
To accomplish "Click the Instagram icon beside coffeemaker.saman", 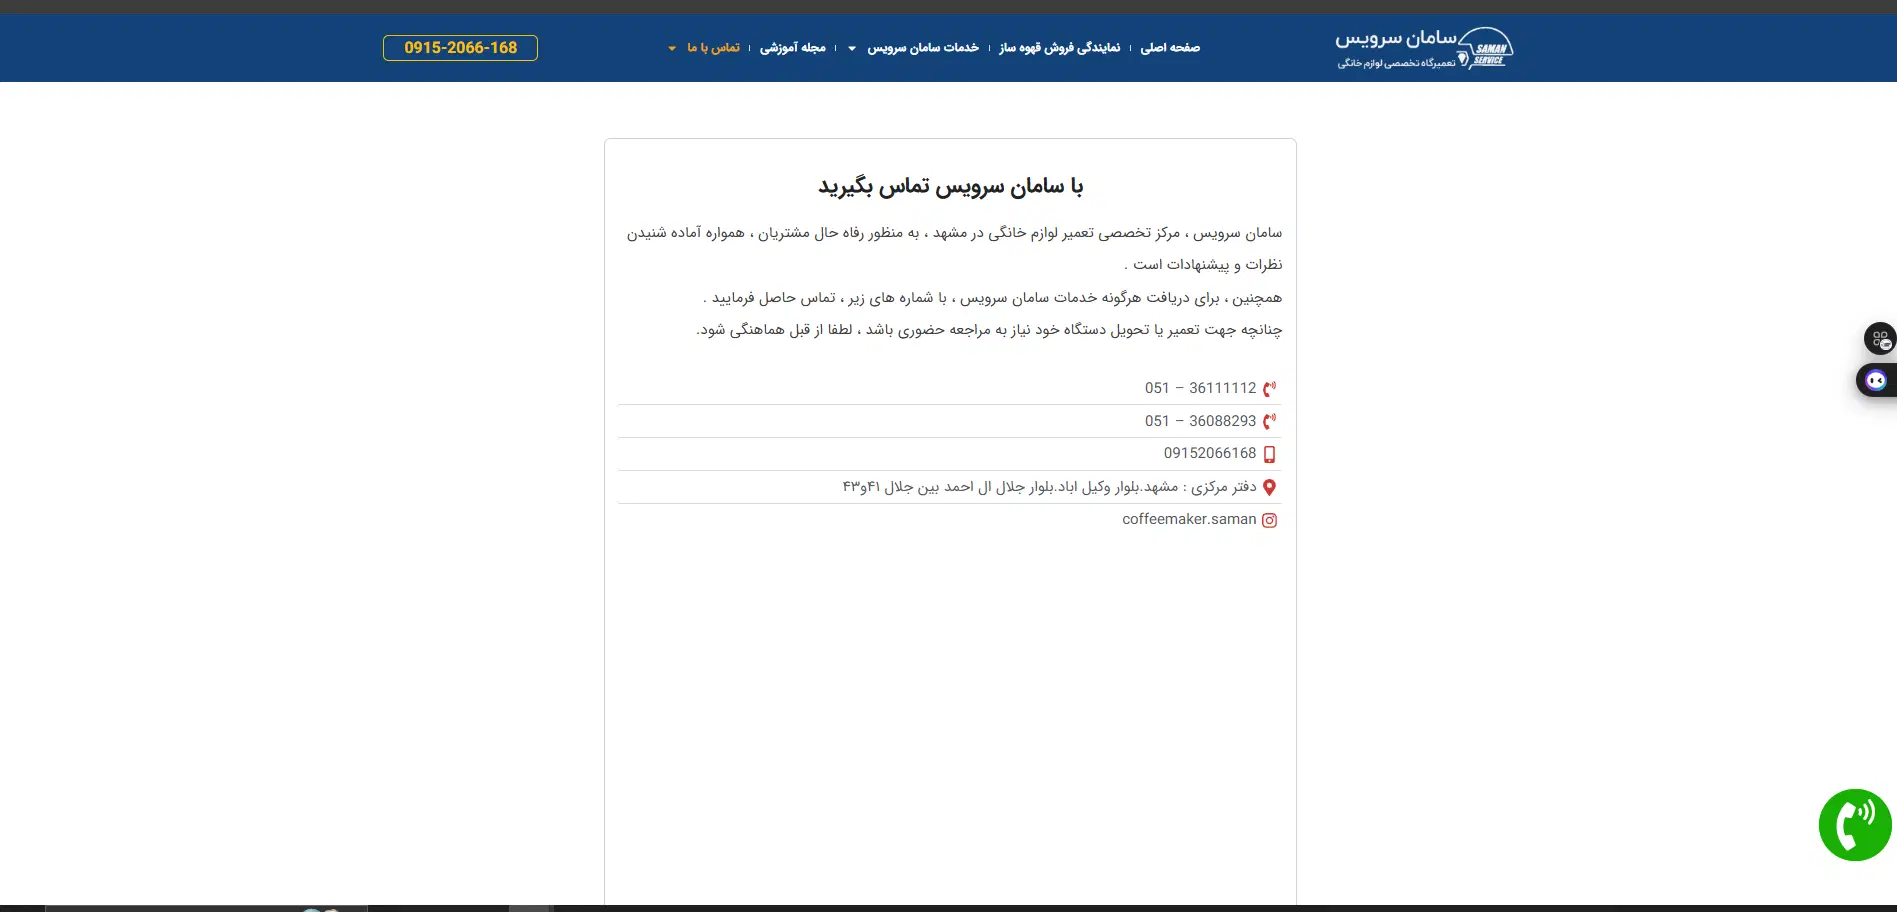I will pyautogui.click(x=1269, y=520).
